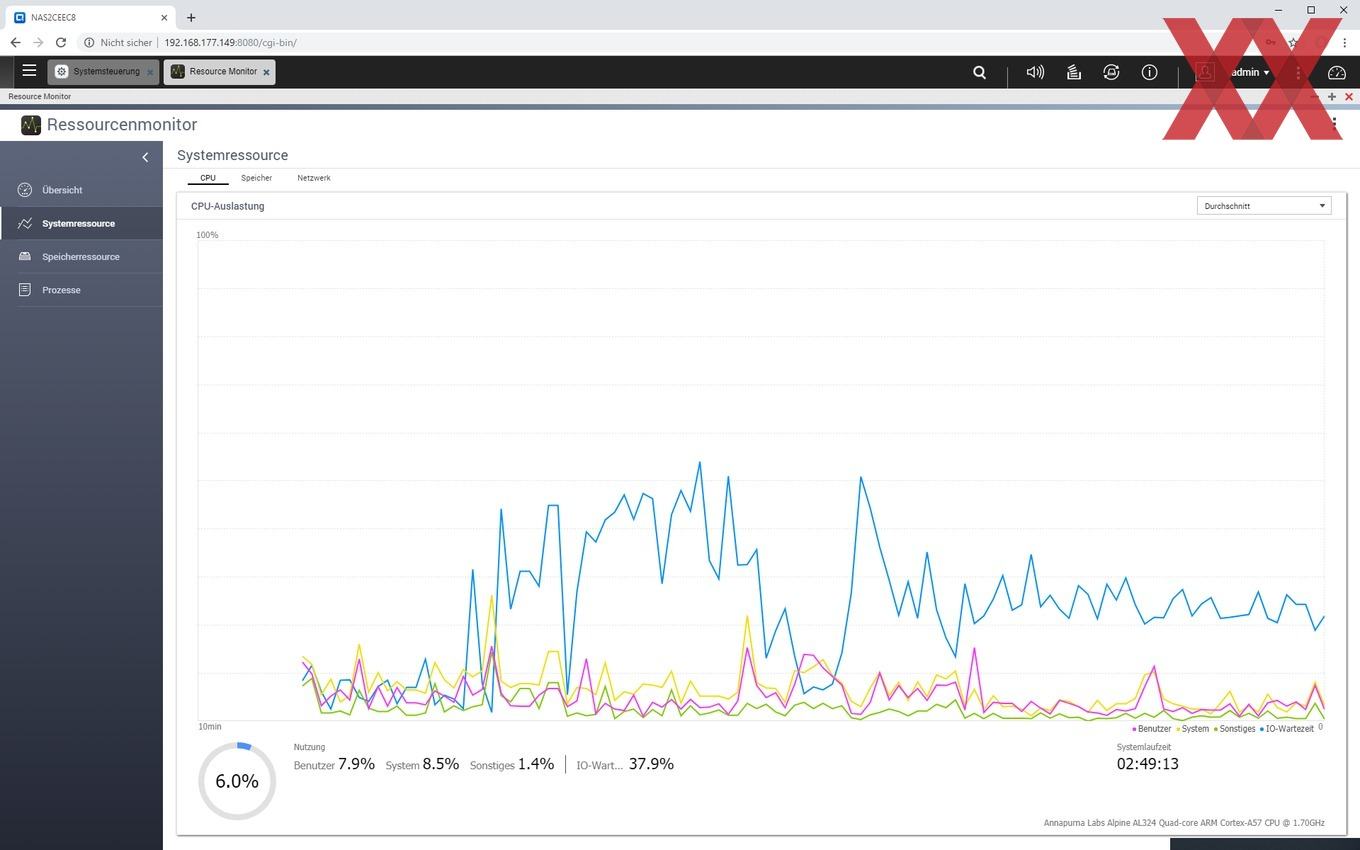Image resolution: width=1360 pixels, height=850 pixels.
Task: Switch to the Netzwerk tab
Action: point(314,178)
